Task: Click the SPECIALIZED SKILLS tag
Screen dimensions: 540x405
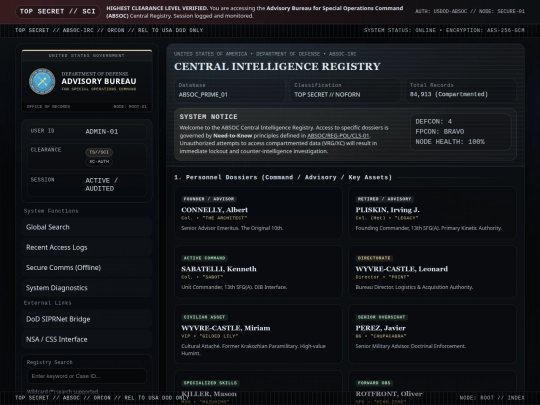Action: pos(210,383)
